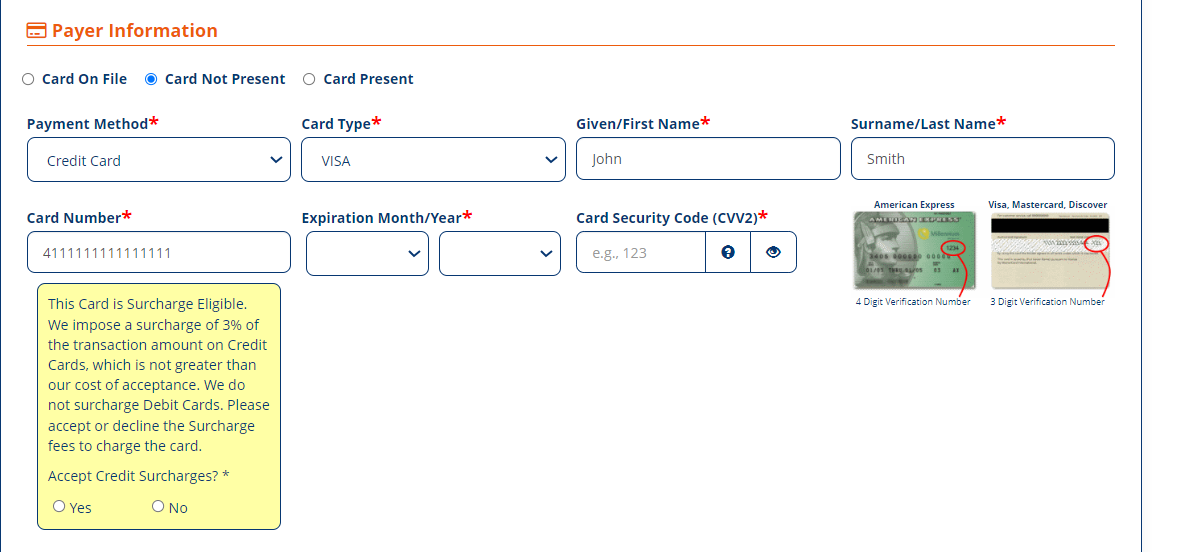Click the American Express card example image
Viewport: 1202px width, 552px height.
click(x=913, y=250)
